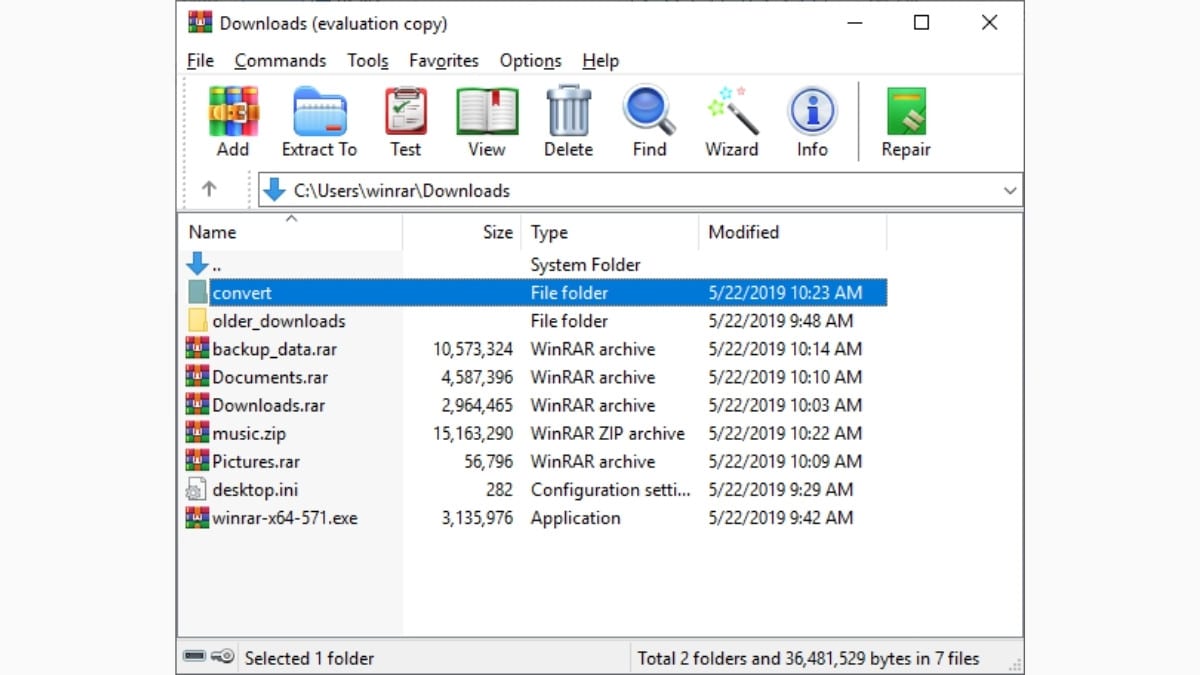Launch the Wizard icon
The image size is (1200, 675).
click(731, 115)
